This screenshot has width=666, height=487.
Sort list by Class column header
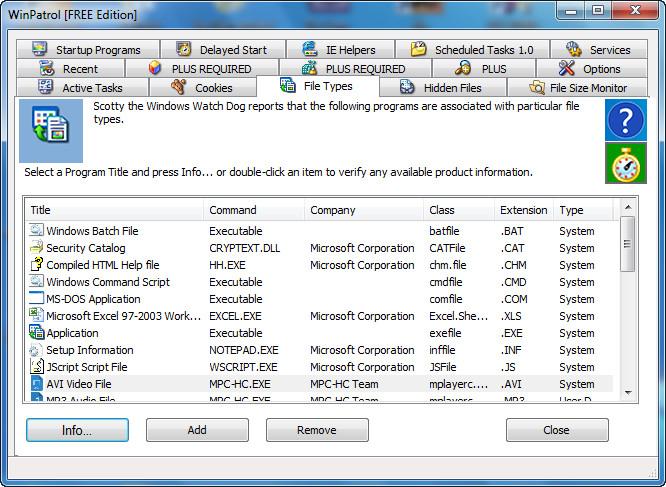click(x=459, y=210)
